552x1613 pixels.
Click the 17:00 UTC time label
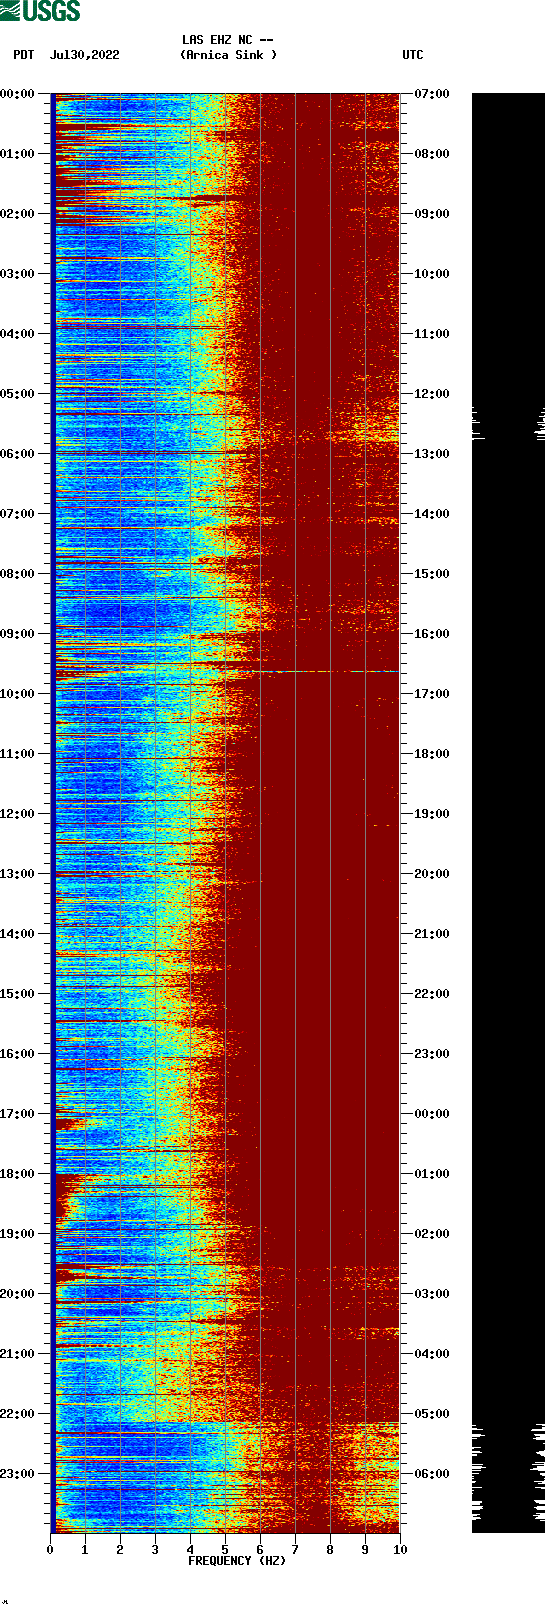point(432,694)
